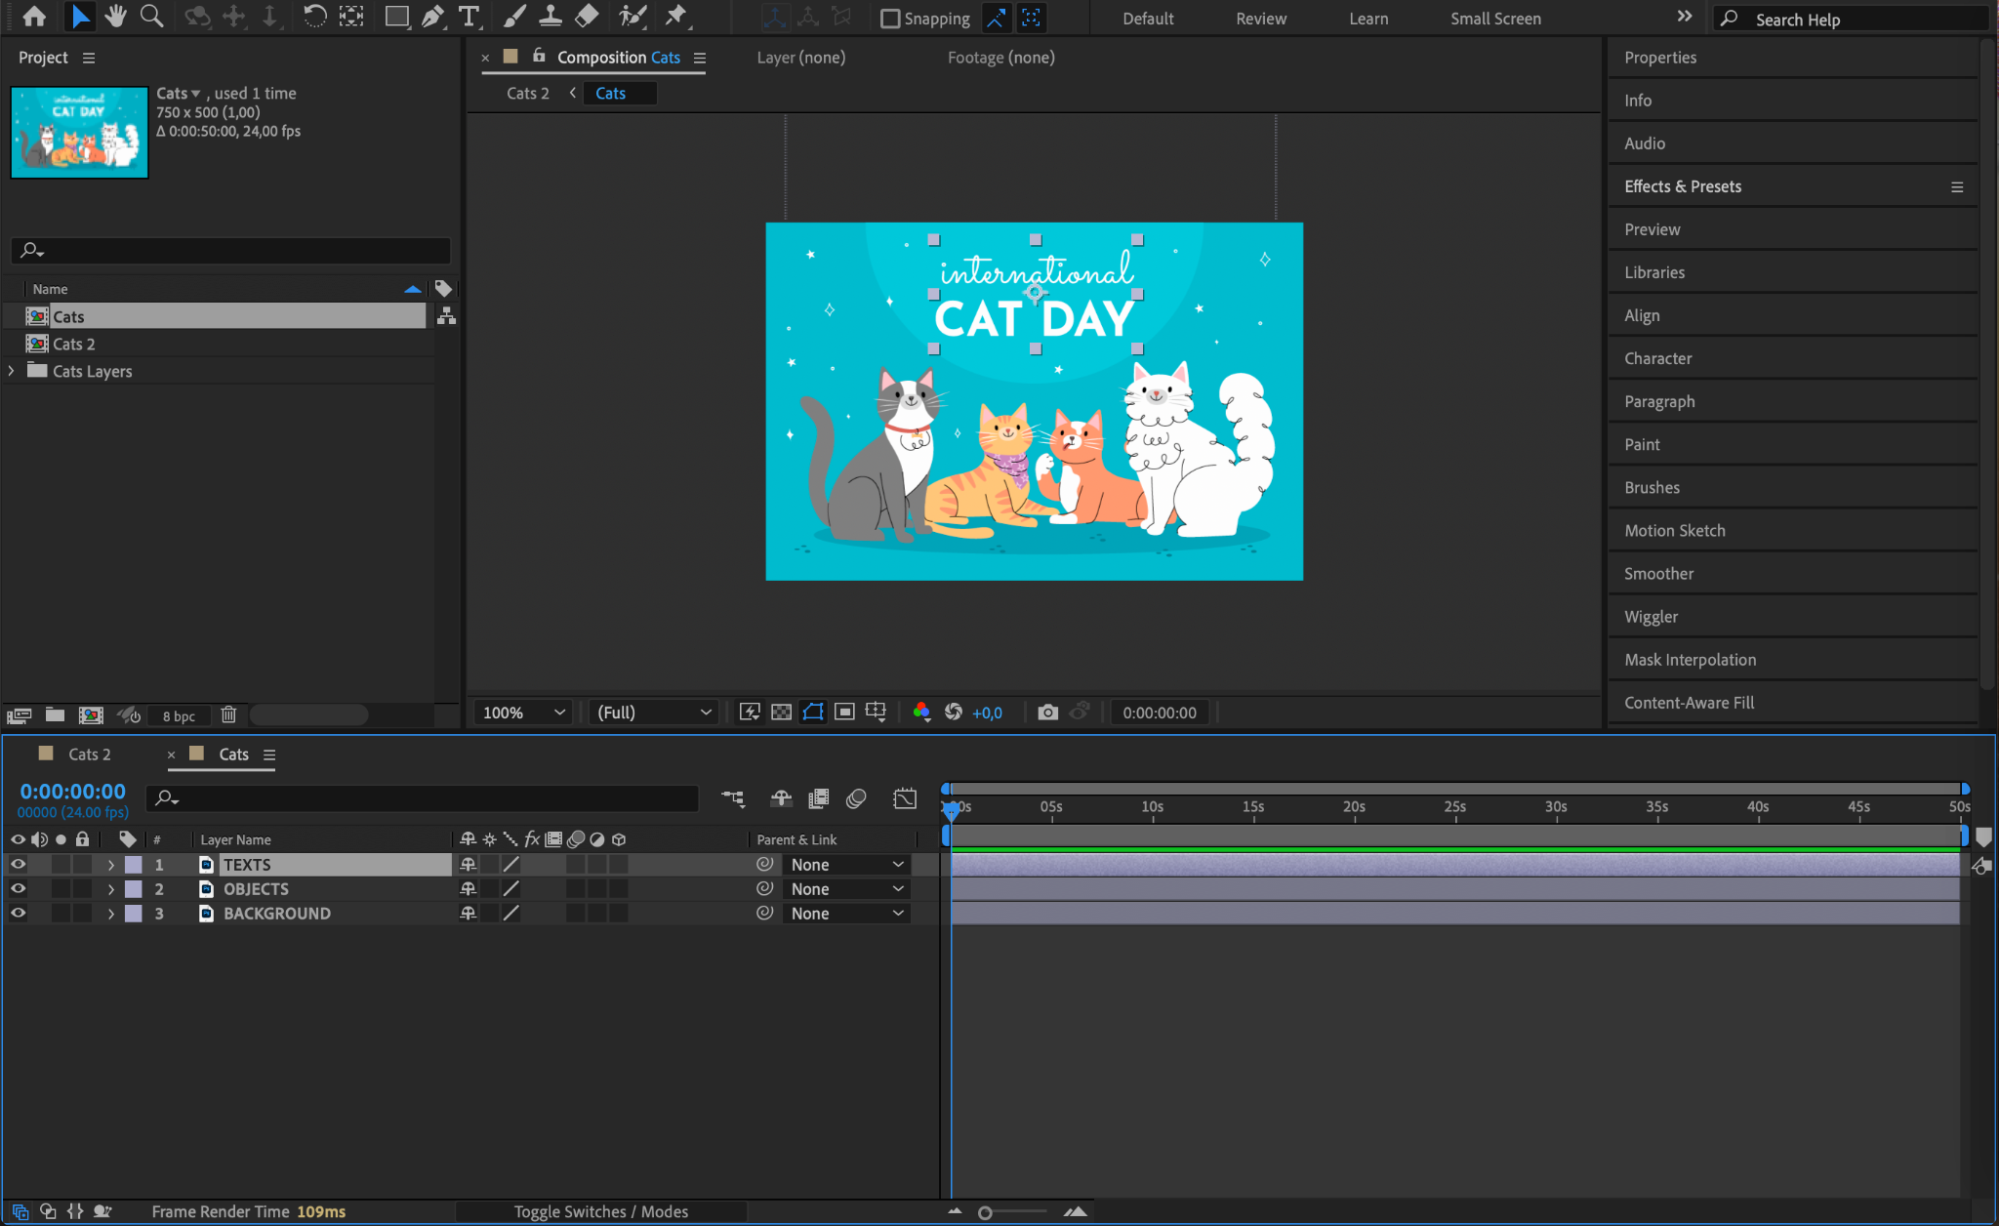Viewport: 1999px width, 1226px height.
Task: Open the Review workspace
Action: [x=1260, y=18]
